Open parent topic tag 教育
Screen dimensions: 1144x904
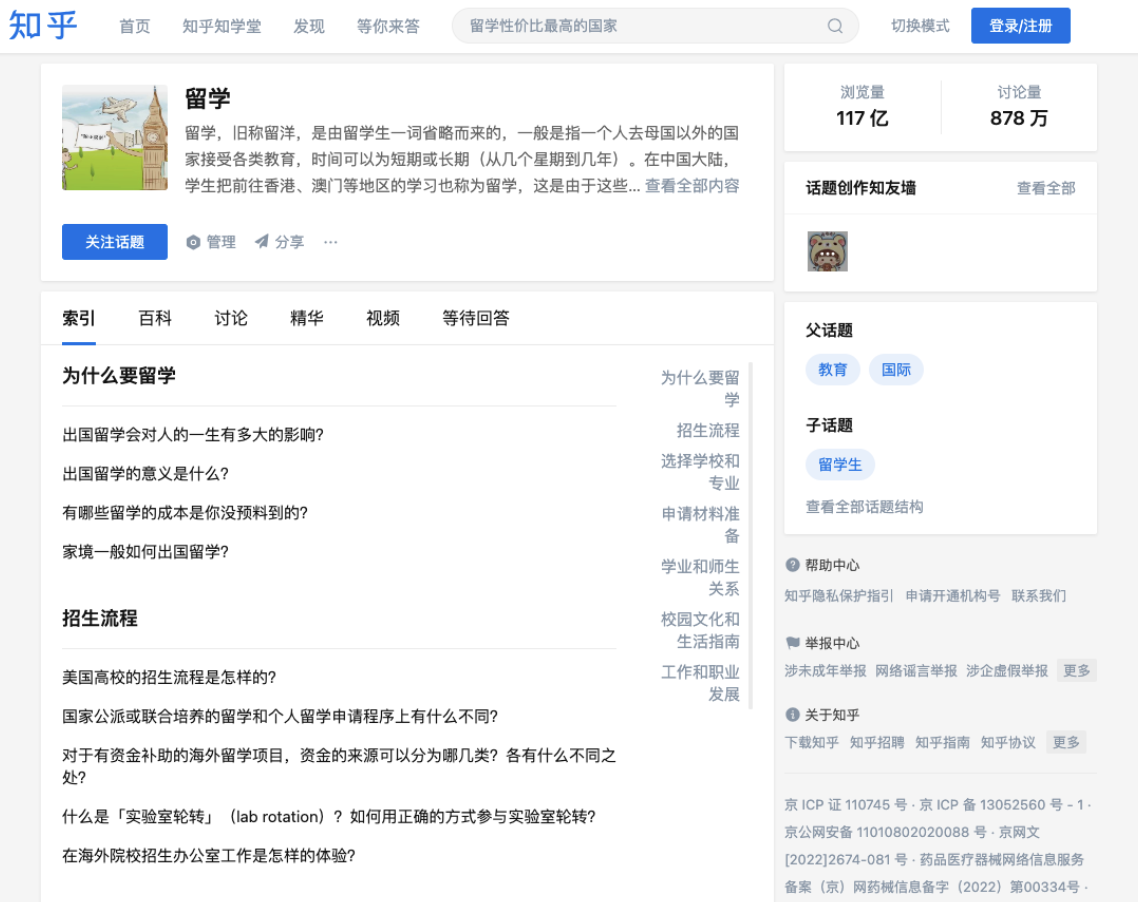pyautogui.click(x=837, y=371)
